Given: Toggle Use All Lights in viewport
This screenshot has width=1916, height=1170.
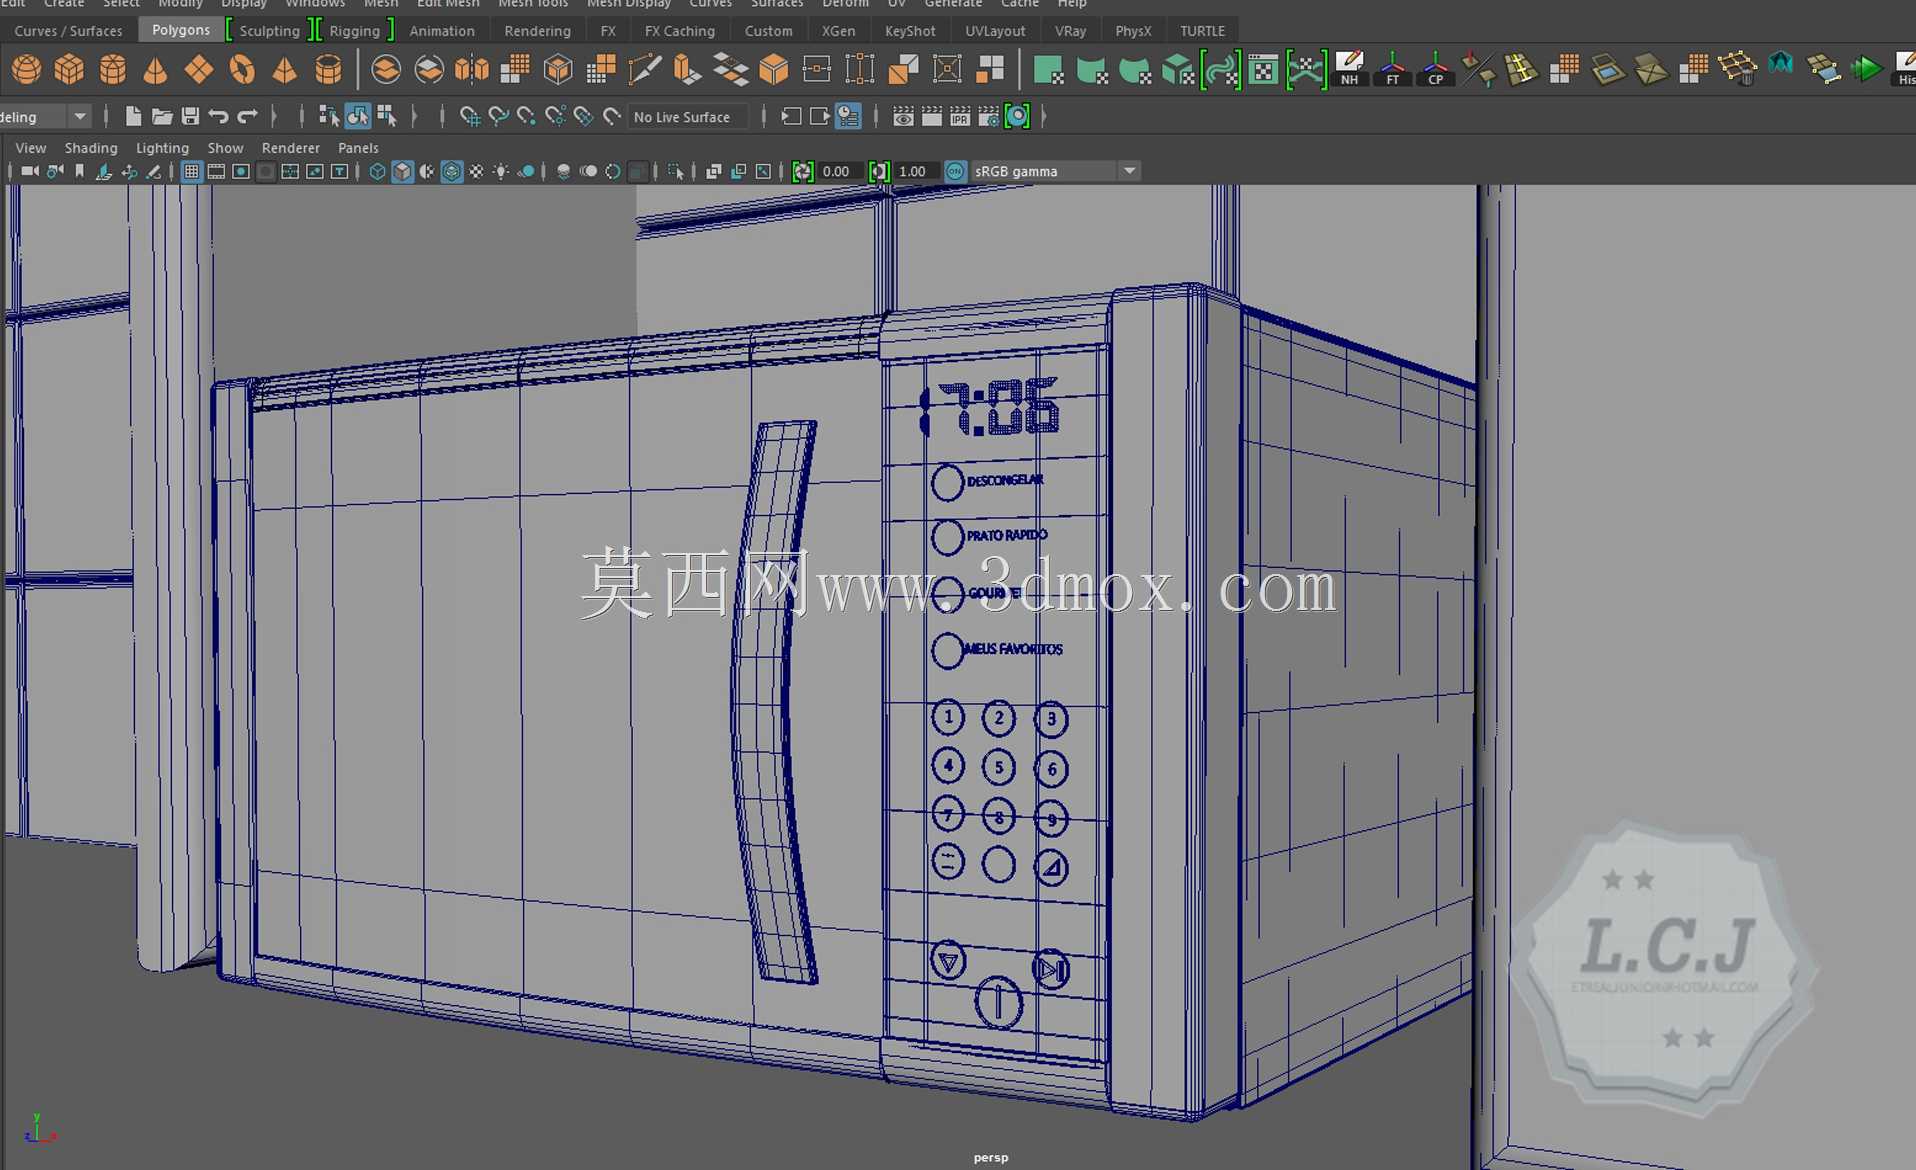Looking at the screenshot, I should (501, 172).
